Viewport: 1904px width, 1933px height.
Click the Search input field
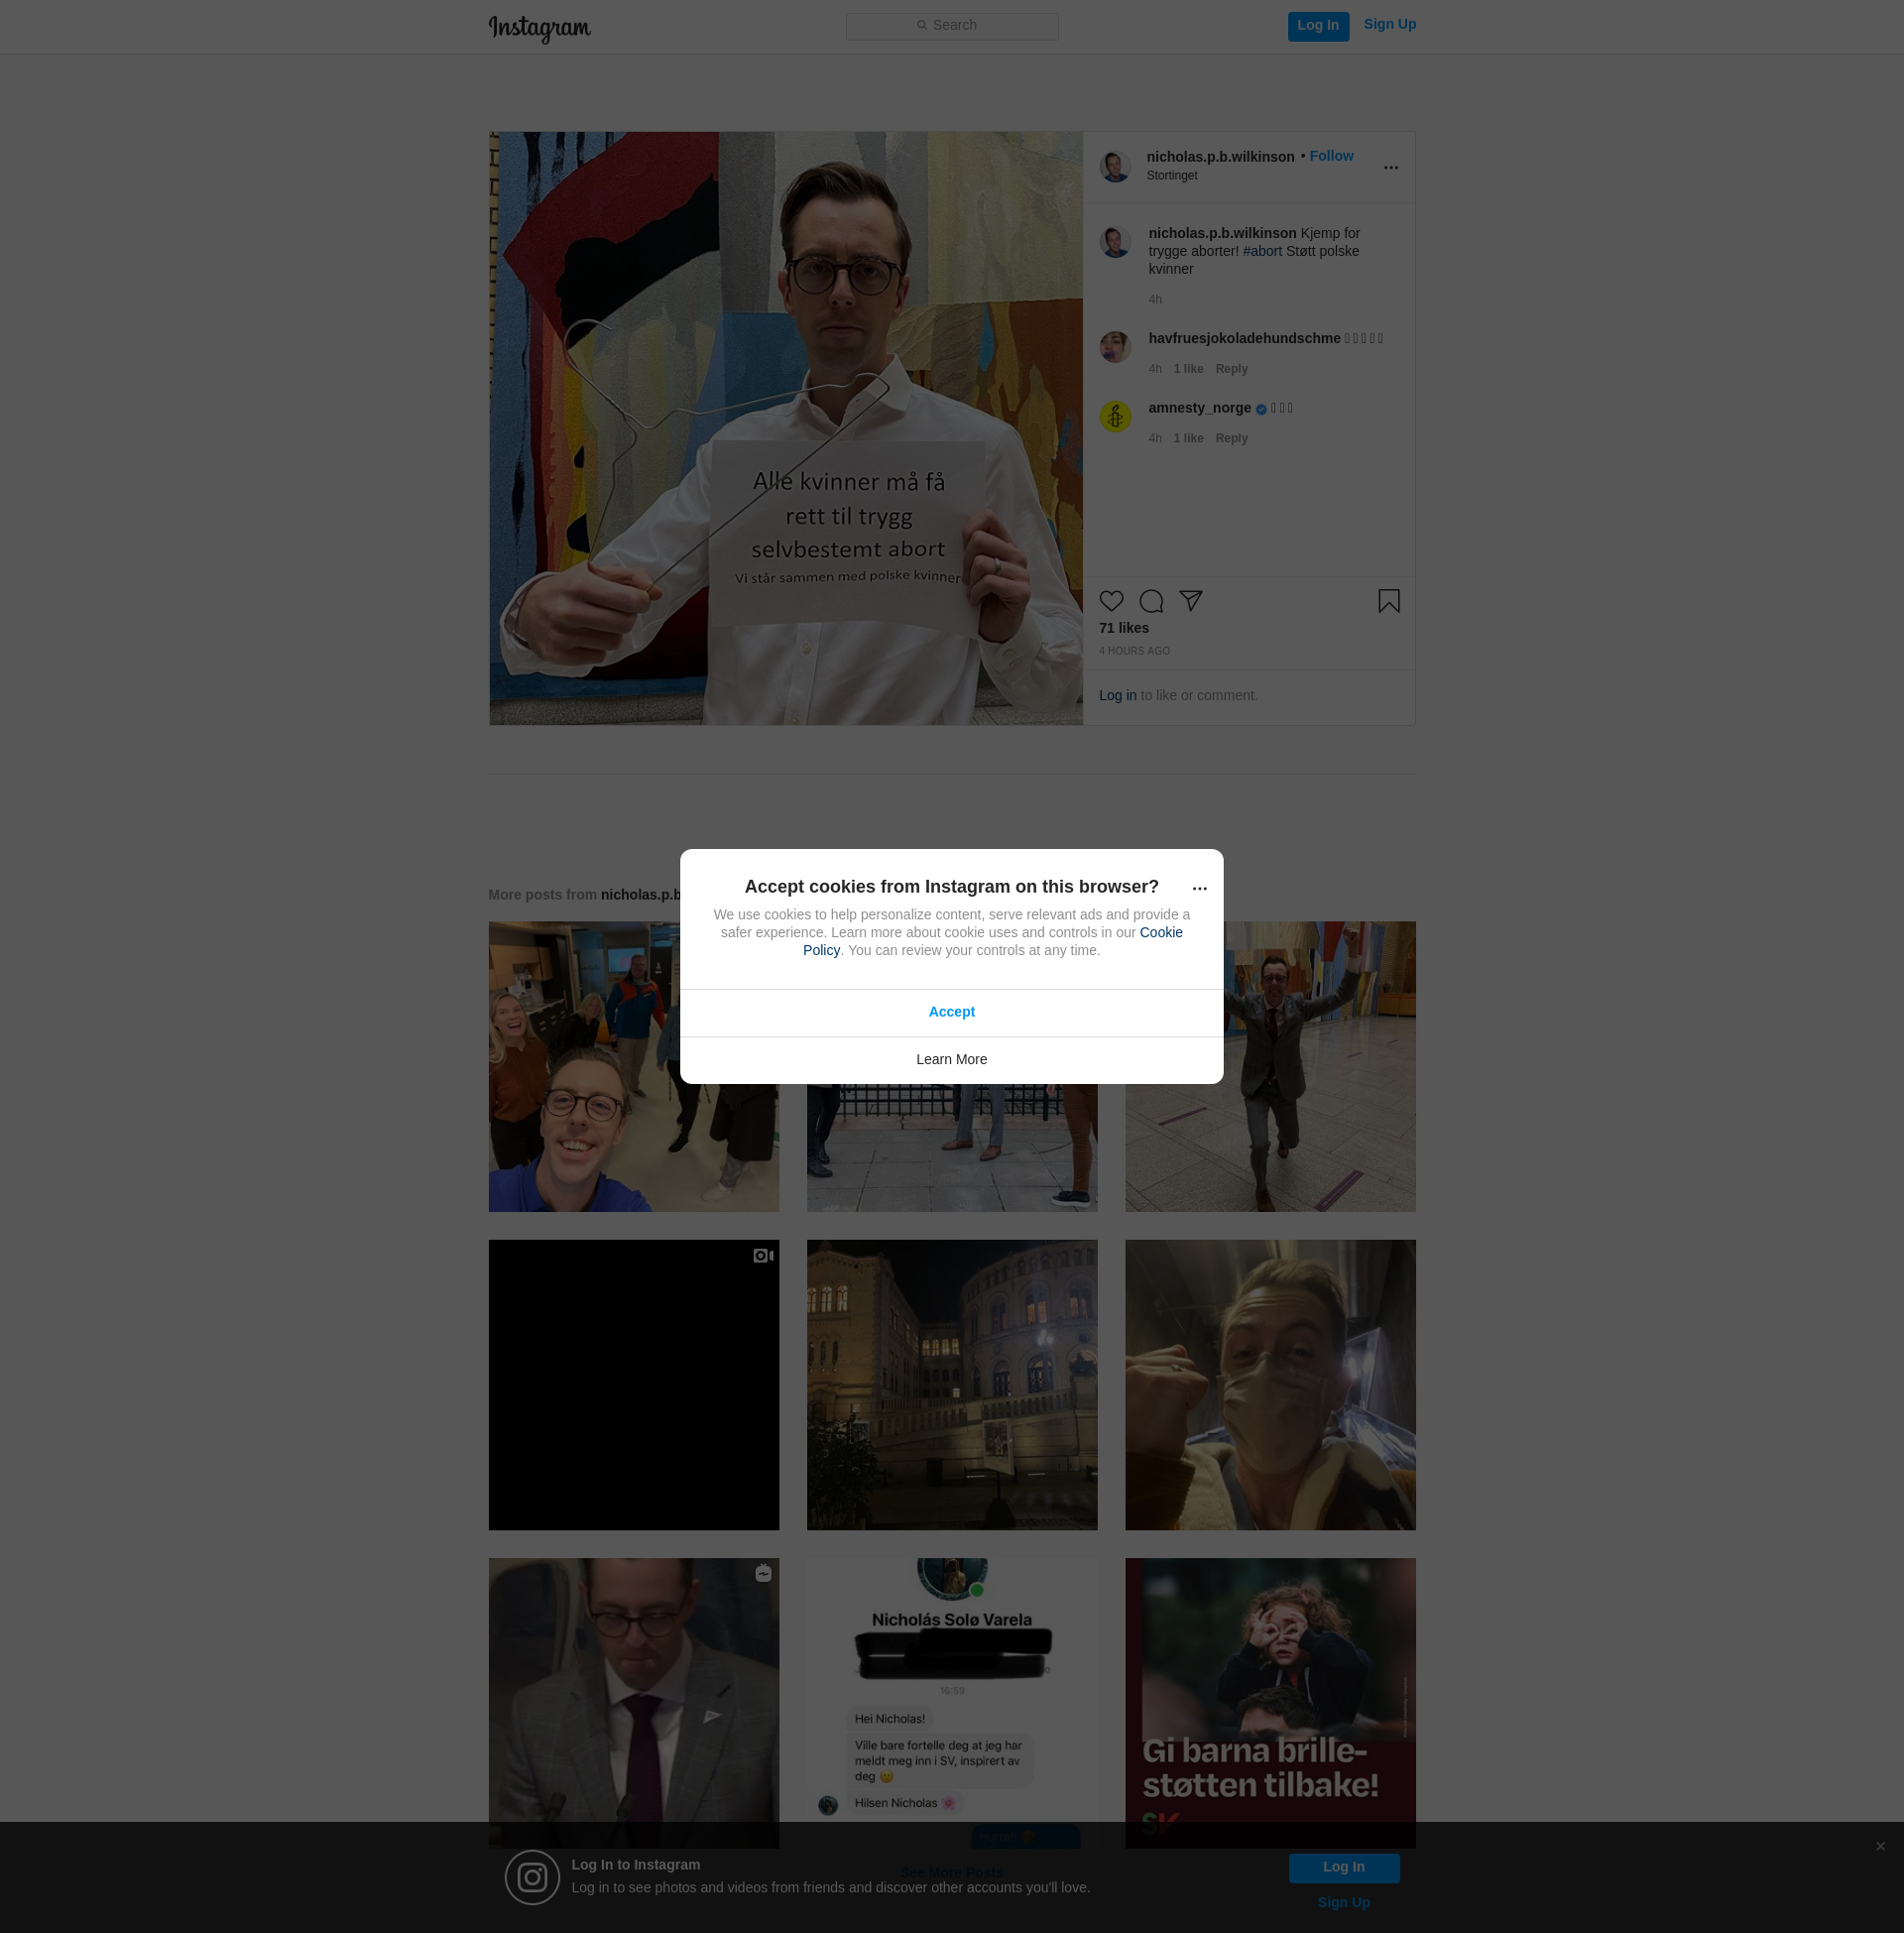coord(952,26)
